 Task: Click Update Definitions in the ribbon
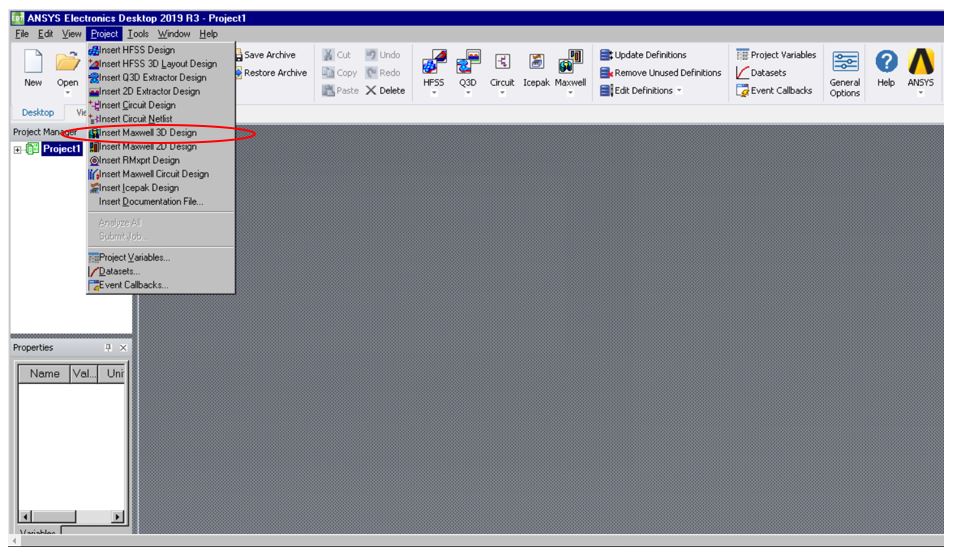pyautogui.click(x=643, y=55)
